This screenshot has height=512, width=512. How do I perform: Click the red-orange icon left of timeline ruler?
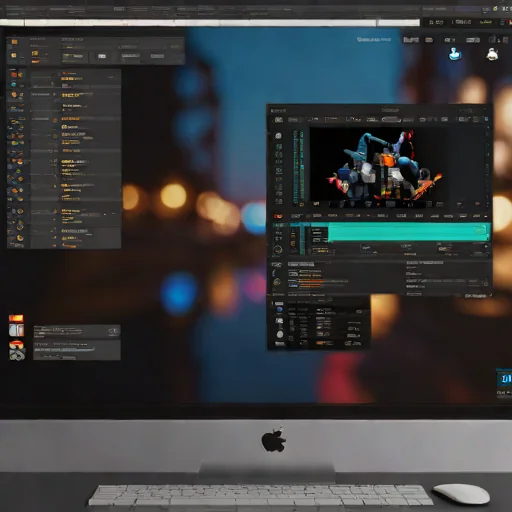click(x=278, y=216)
